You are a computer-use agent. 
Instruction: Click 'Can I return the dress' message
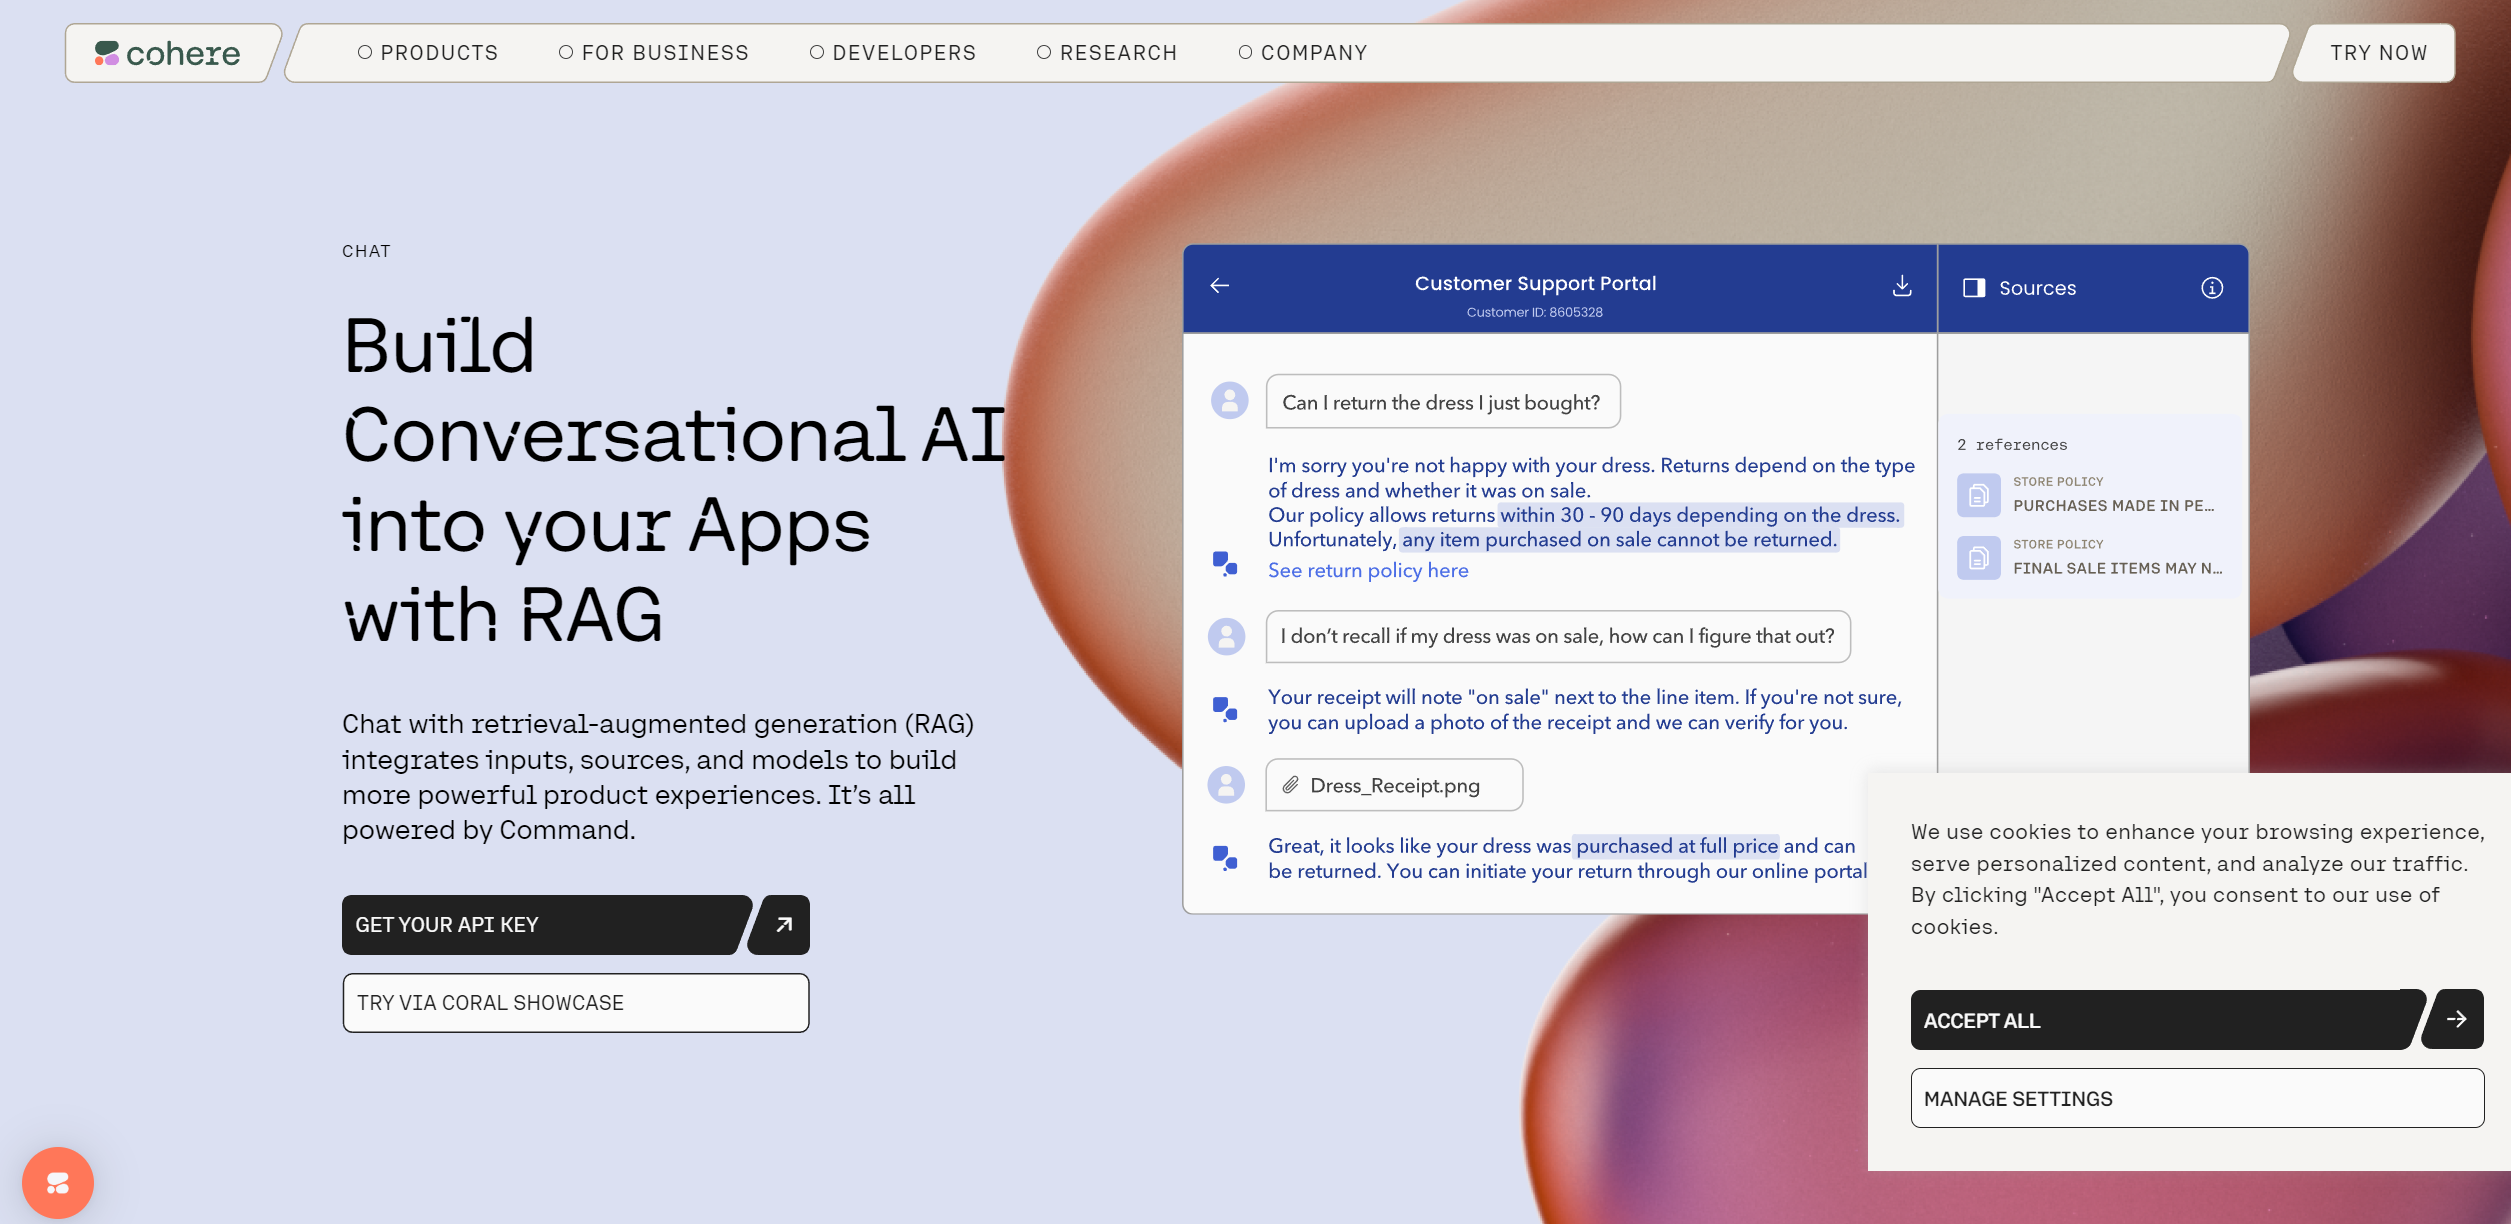click(1442, 402)
